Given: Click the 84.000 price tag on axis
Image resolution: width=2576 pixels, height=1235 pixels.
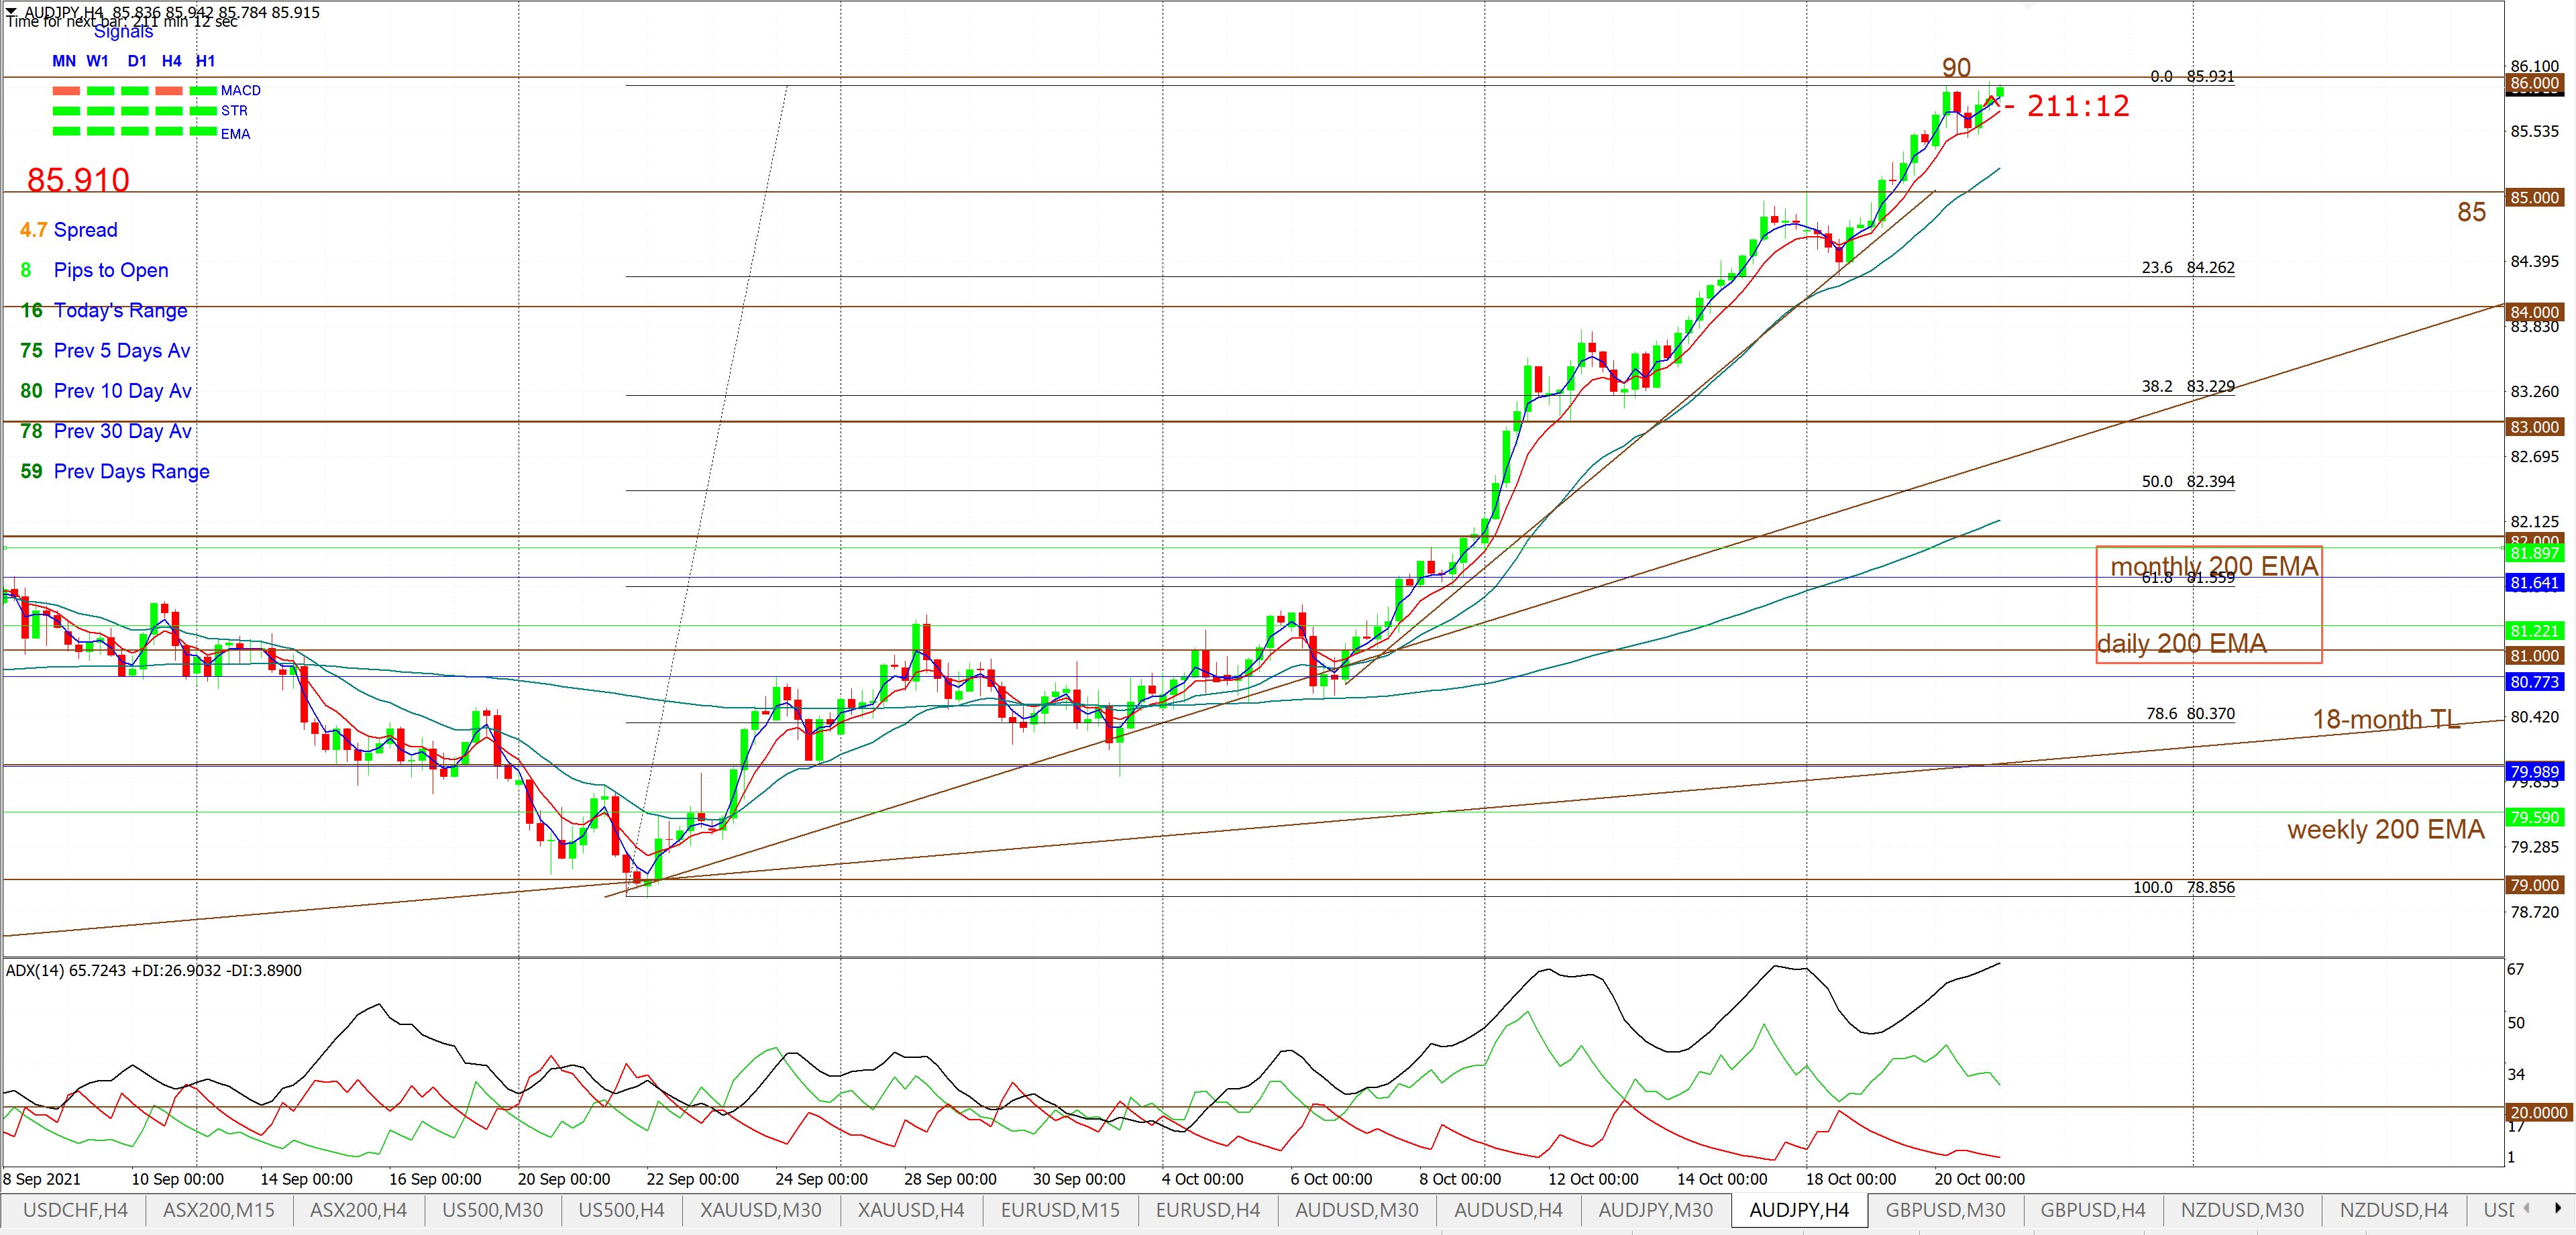Looking at the screenshot, I should point(2535,312).
